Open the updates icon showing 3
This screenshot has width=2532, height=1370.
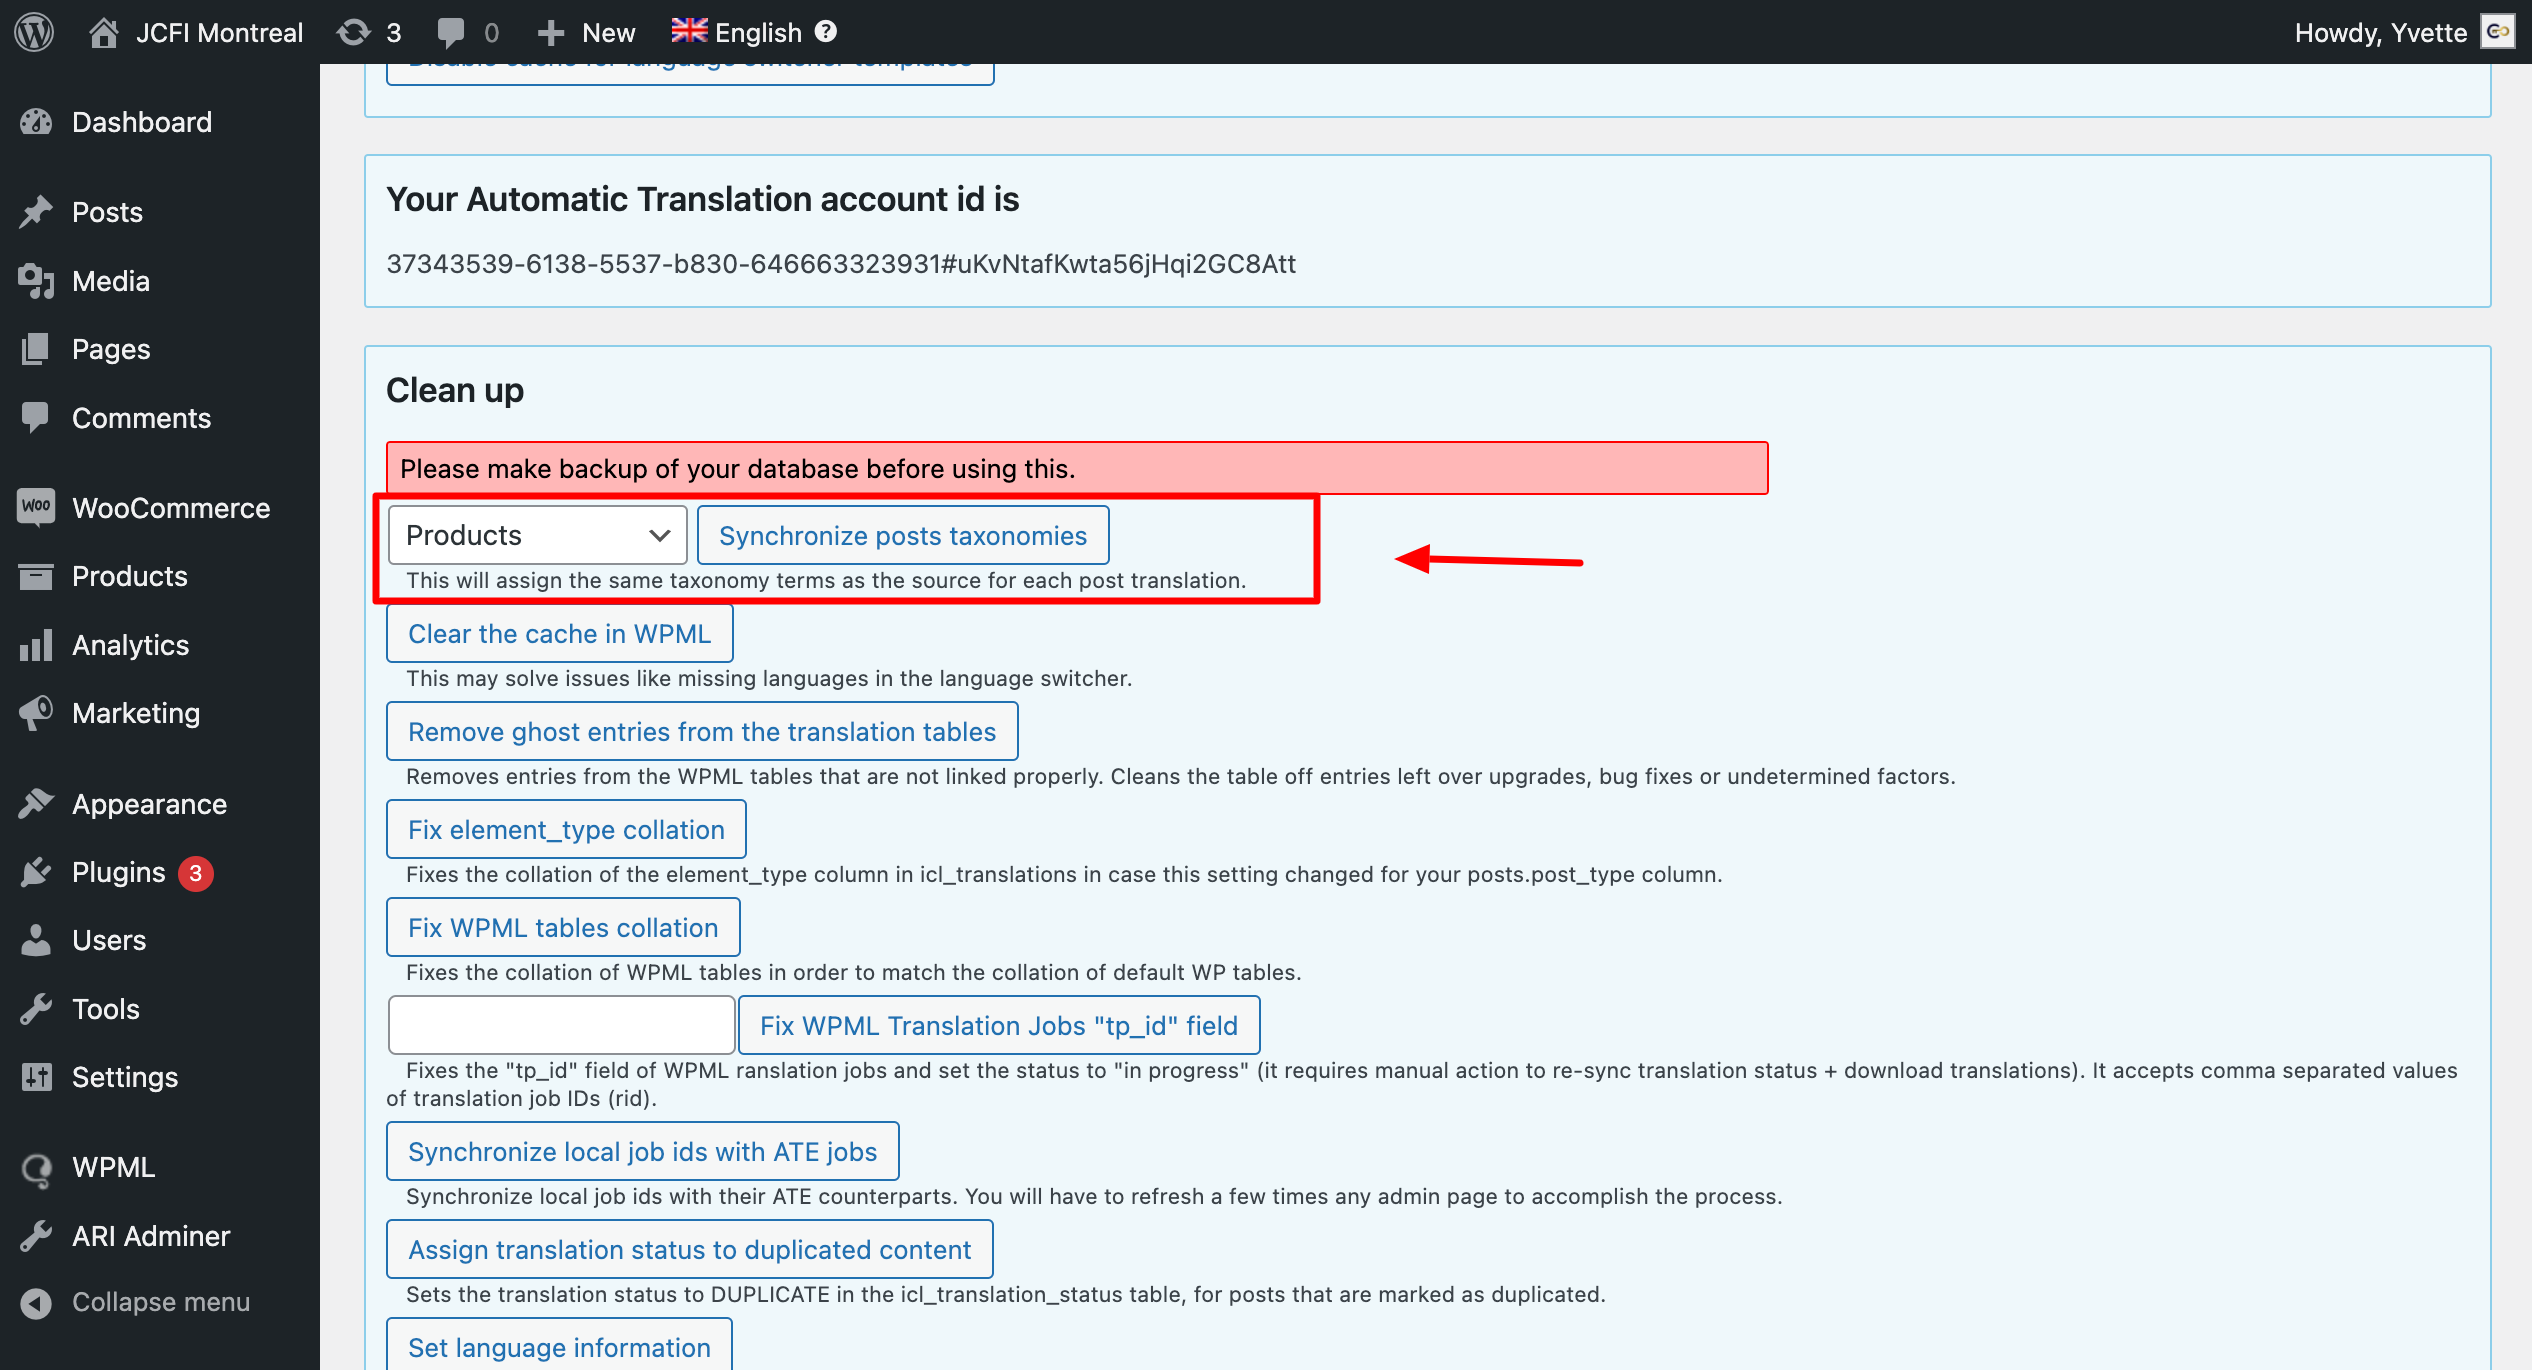coord(352,32)
